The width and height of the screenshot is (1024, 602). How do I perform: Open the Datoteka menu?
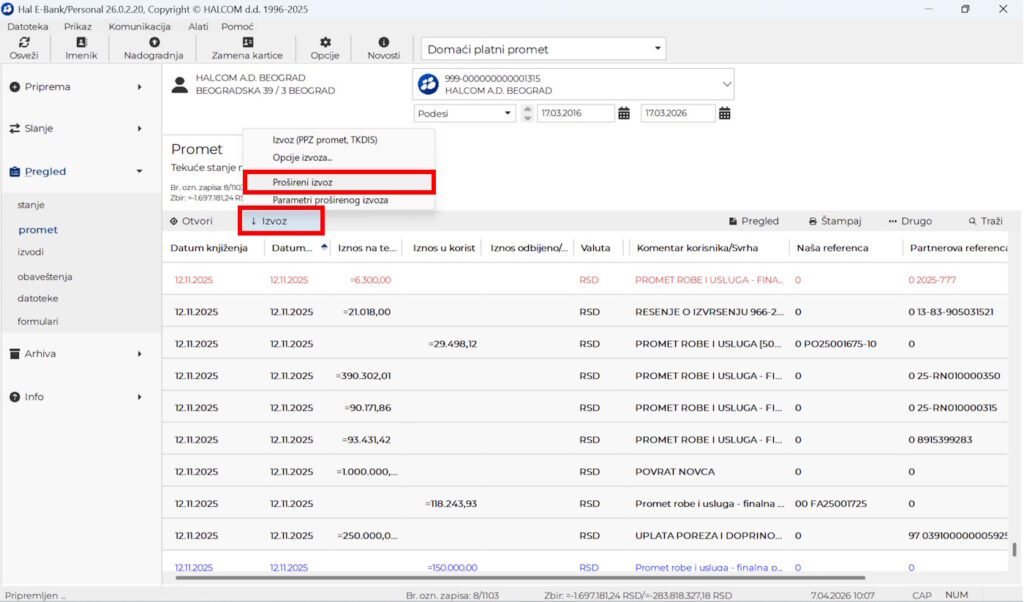pyautogui.click(x=27, y=26)
